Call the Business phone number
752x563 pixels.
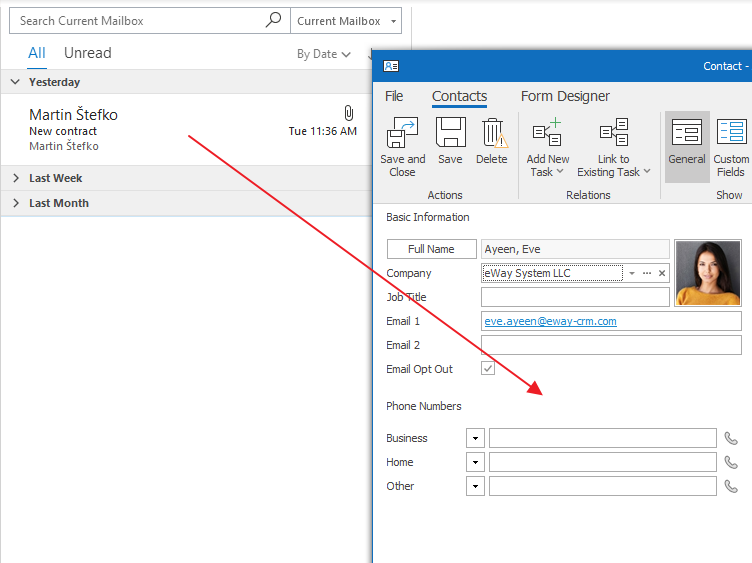(x=731, y=438)
